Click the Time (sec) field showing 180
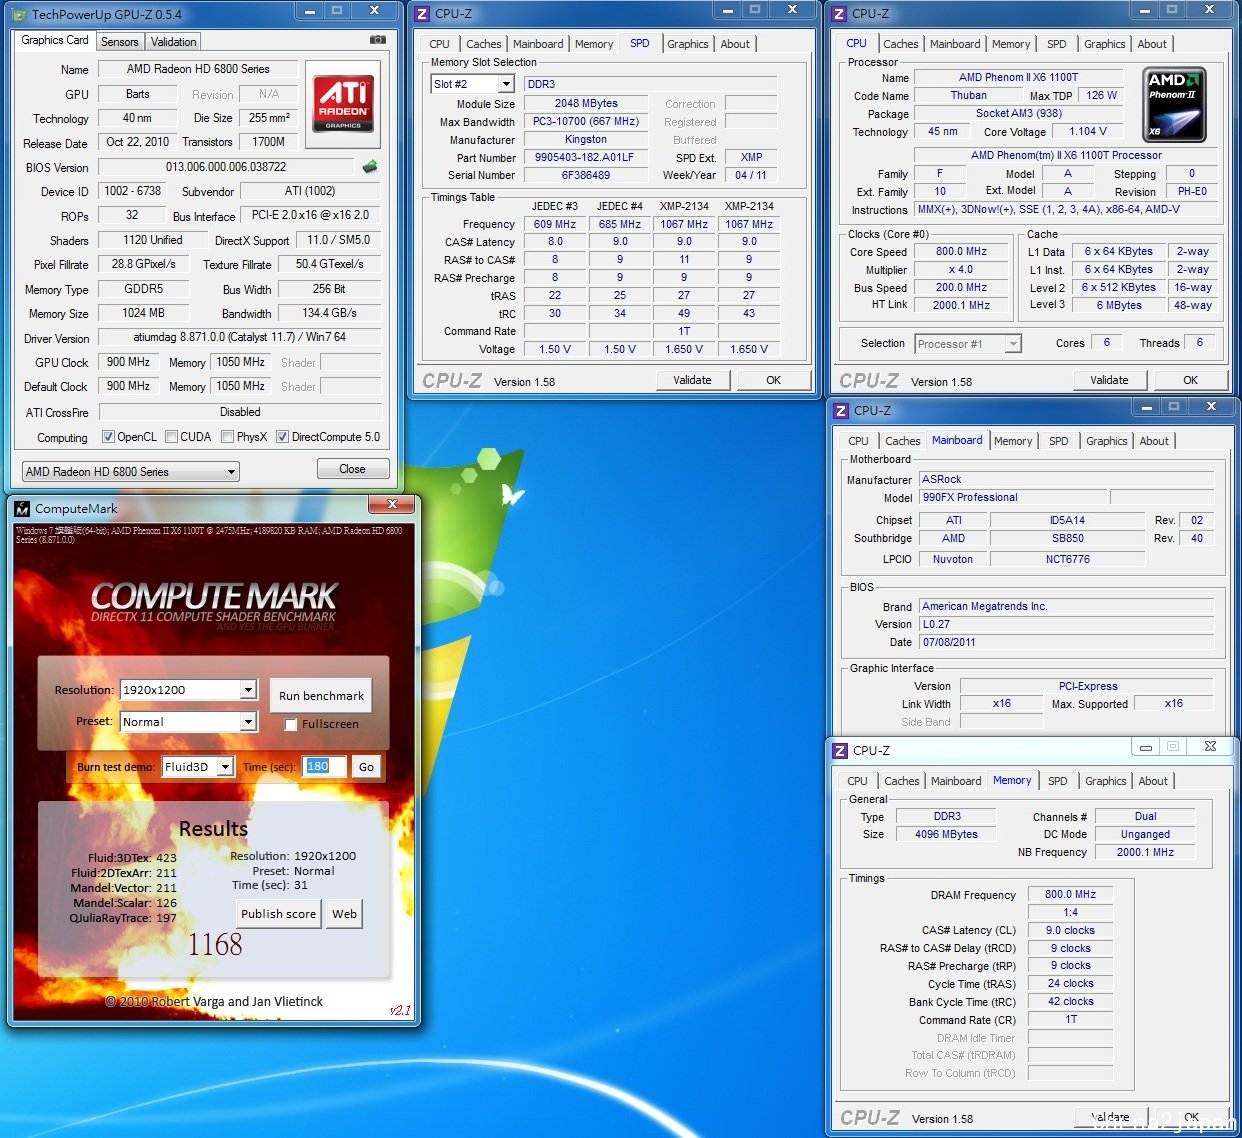Image resolution: width=1242 pixels, height=1138 pixels. pyautogui.click(x=323, y=767)
